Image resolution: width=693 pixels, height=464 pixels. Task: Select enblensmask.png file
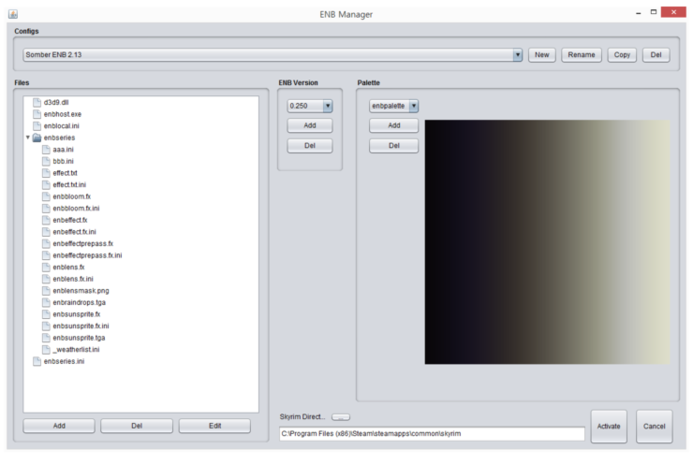click(81, 291)
